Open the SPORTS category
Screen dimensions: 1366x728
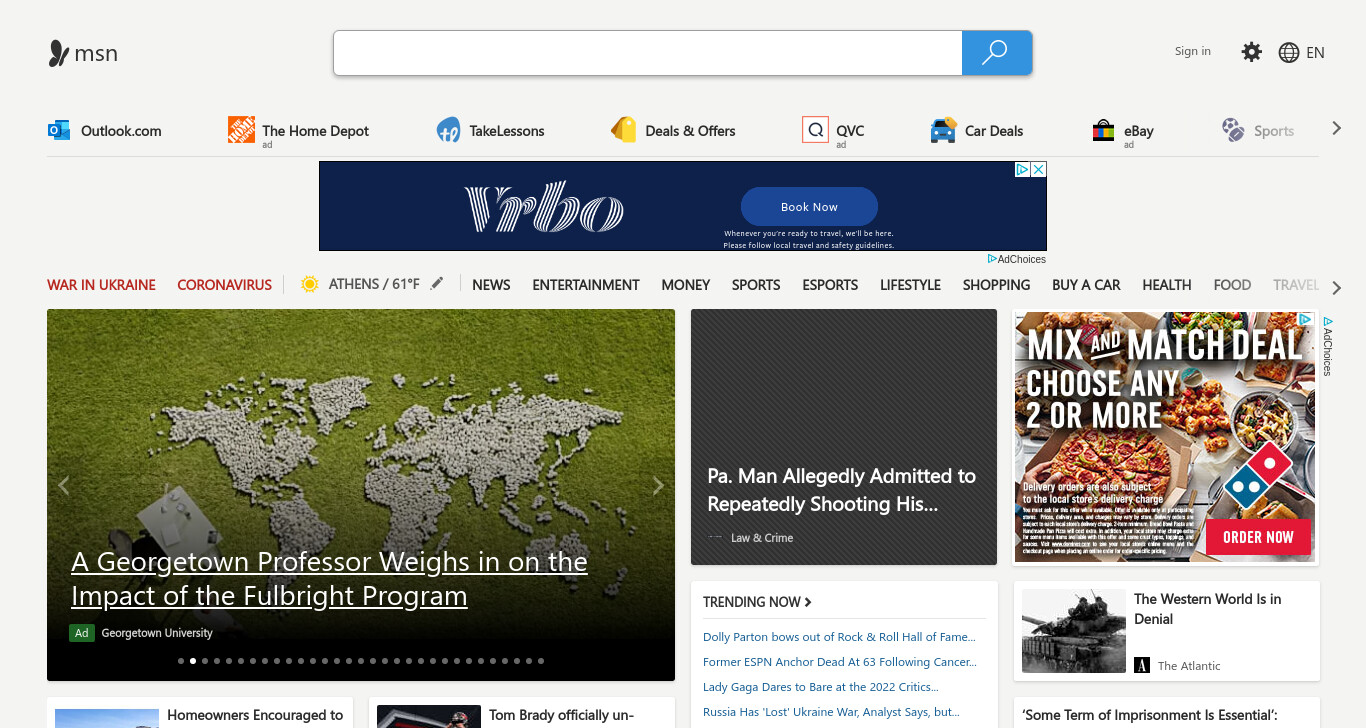pos(756,285)
